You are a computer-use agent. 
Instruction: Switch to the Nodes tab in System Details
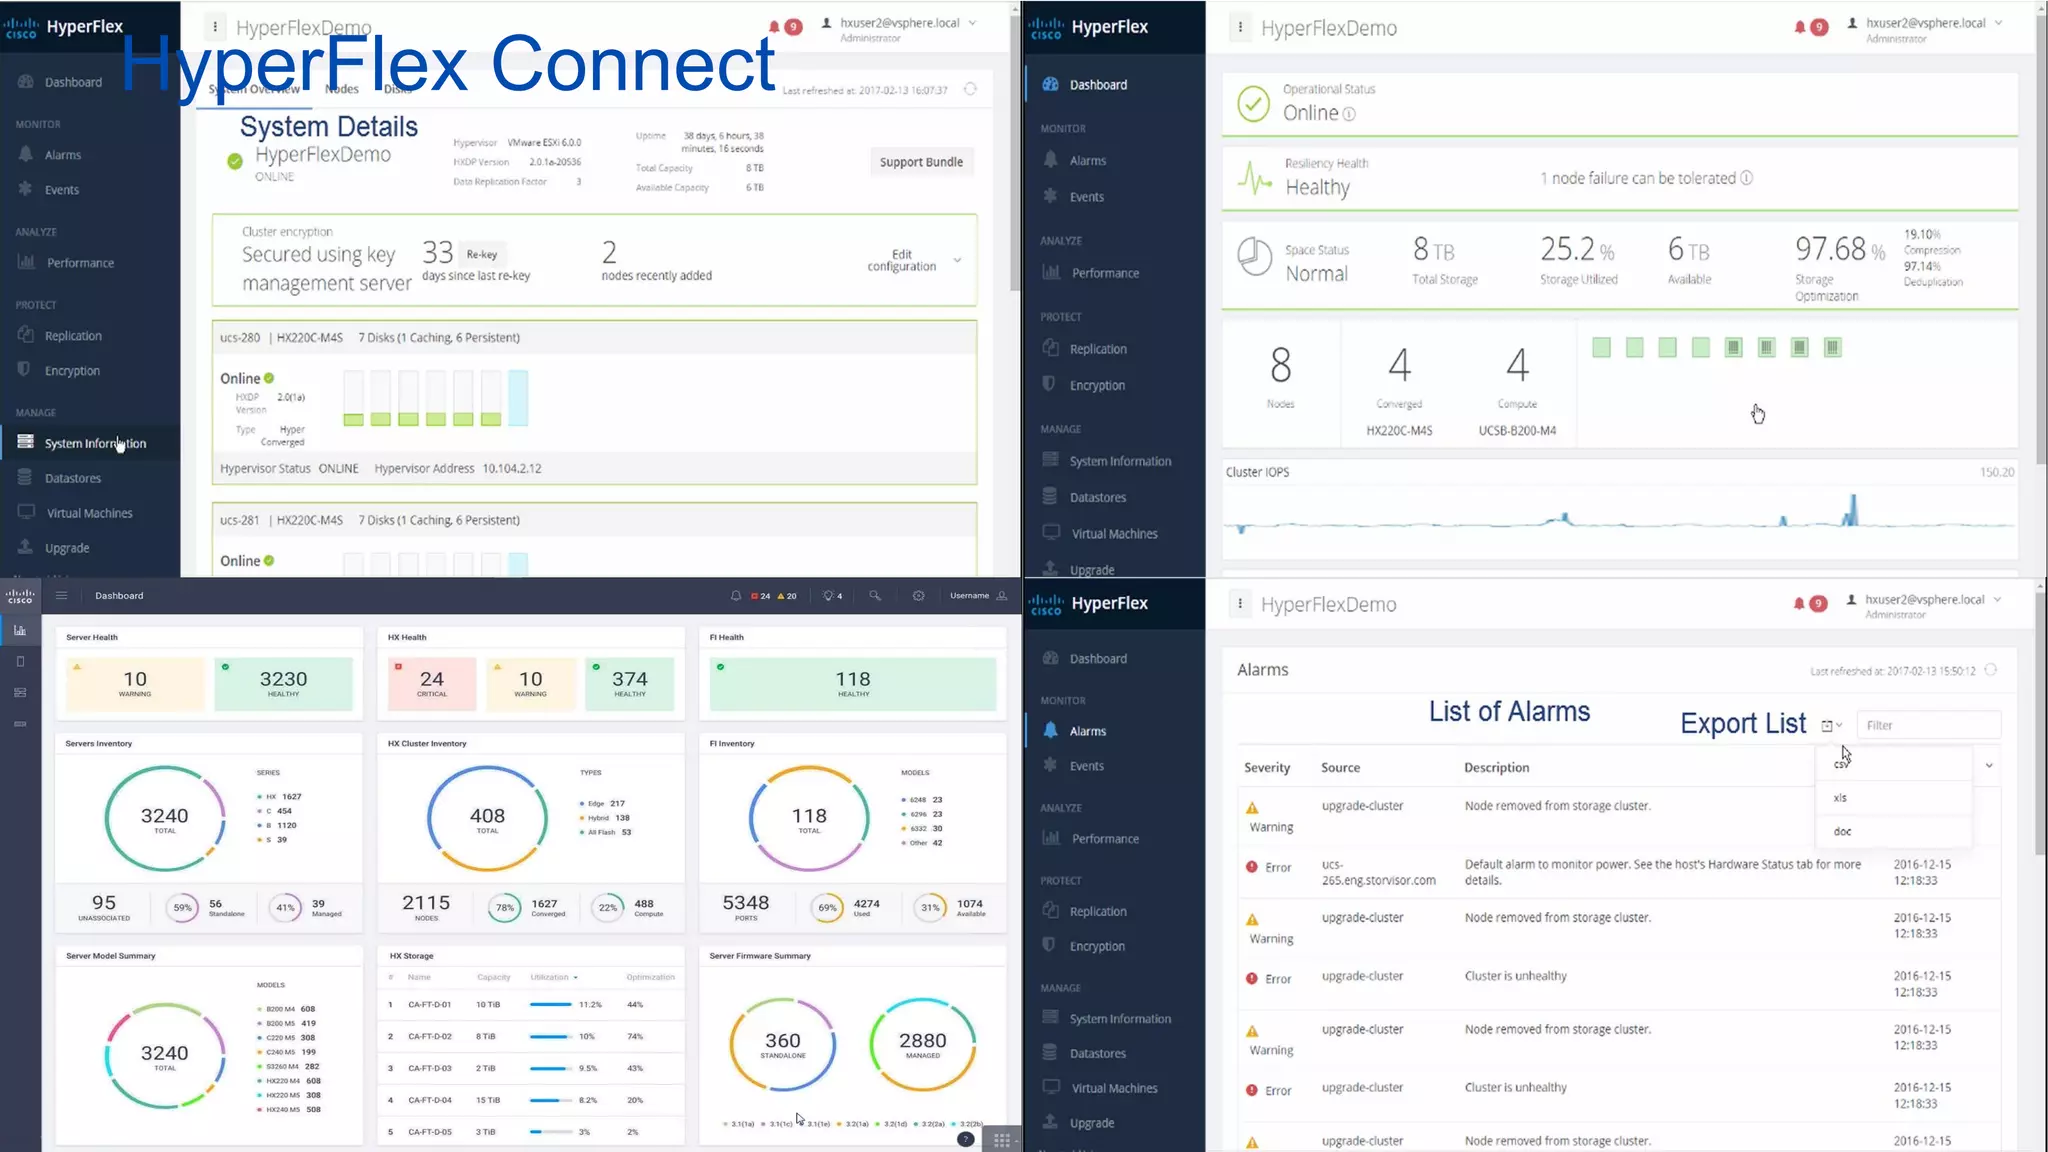tap(342, 89)
